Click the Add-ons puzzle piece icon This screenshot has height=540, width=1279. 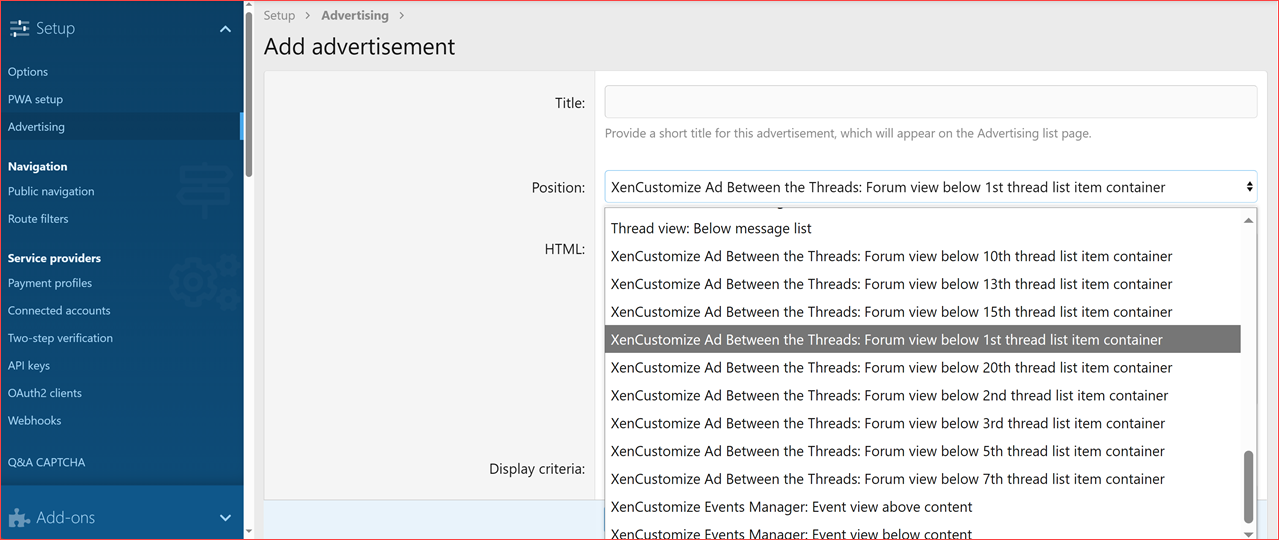point(19,518)
